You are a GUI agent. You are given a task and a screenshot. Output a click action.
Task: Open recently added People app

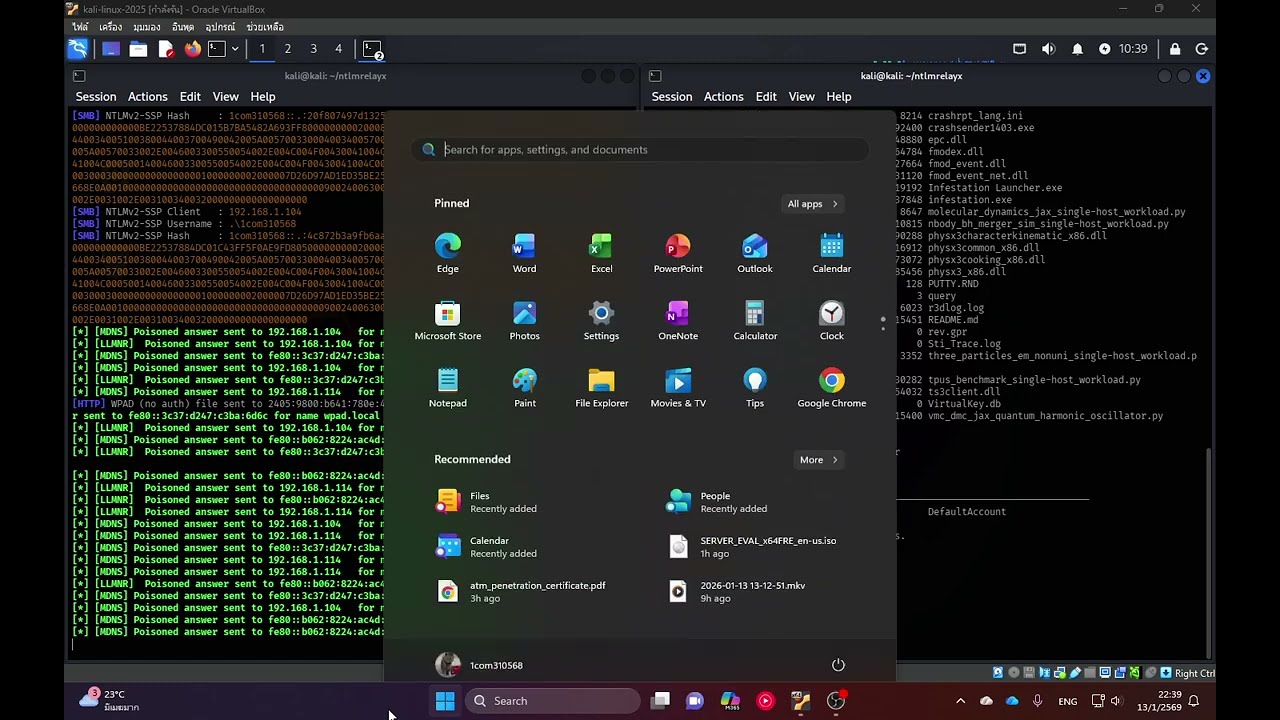(718, 502)
